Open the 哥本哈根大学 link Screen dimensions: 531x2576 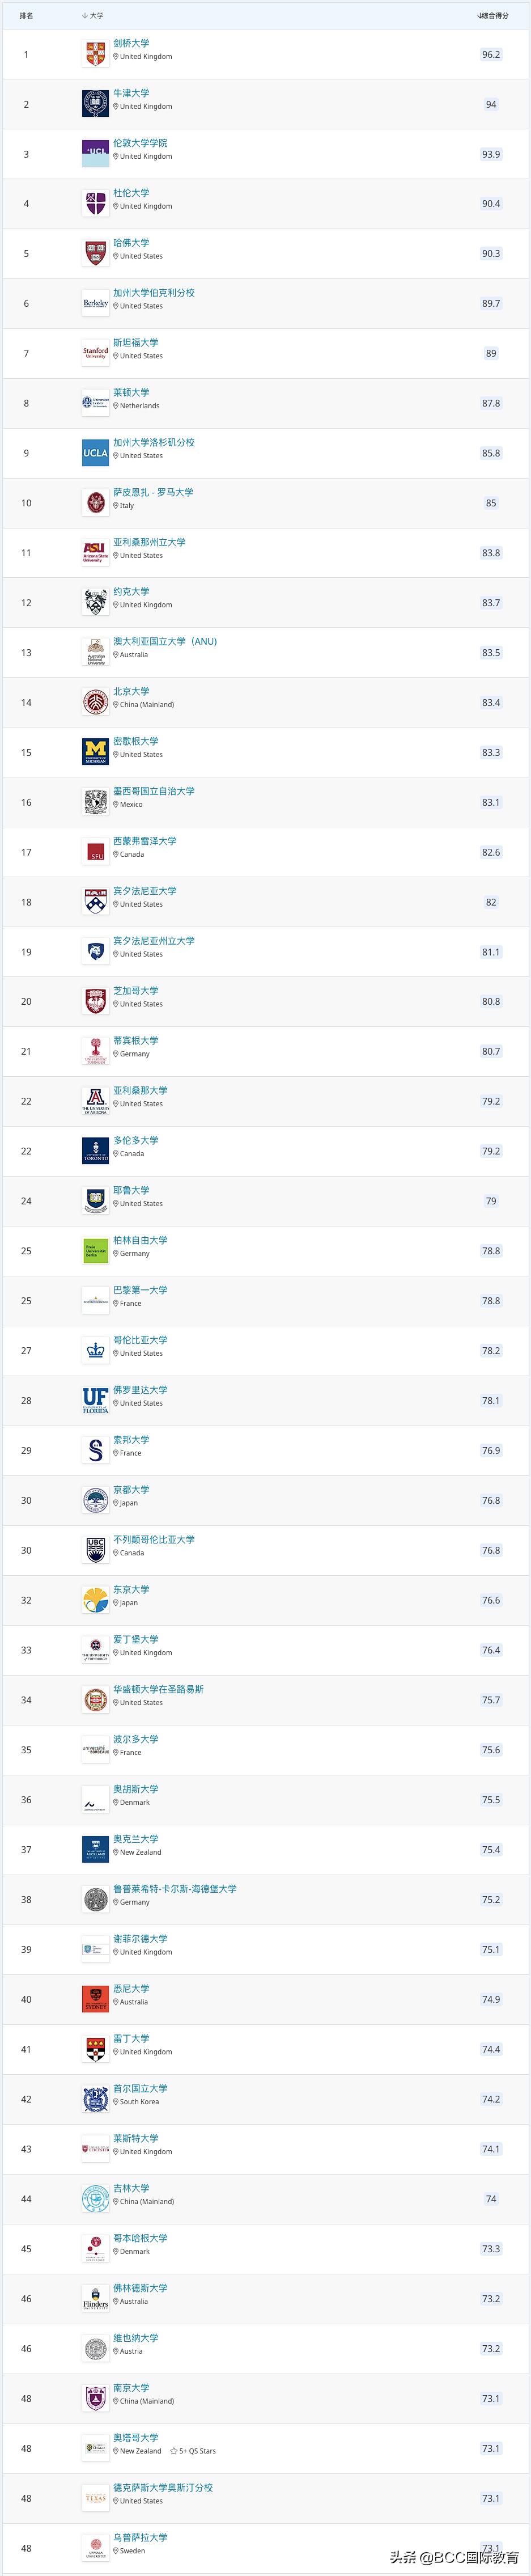[x=140, y=2238]
